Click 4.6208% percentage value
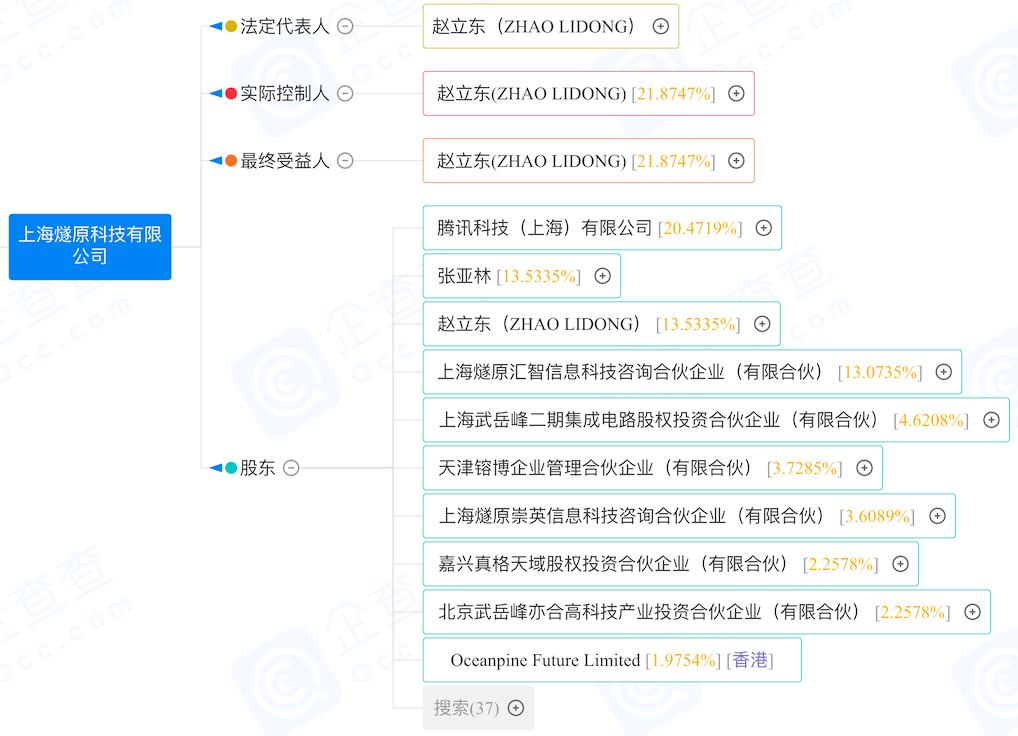Image resolution: width=1018 pixels, height=736 pixels. pos(931,421)
